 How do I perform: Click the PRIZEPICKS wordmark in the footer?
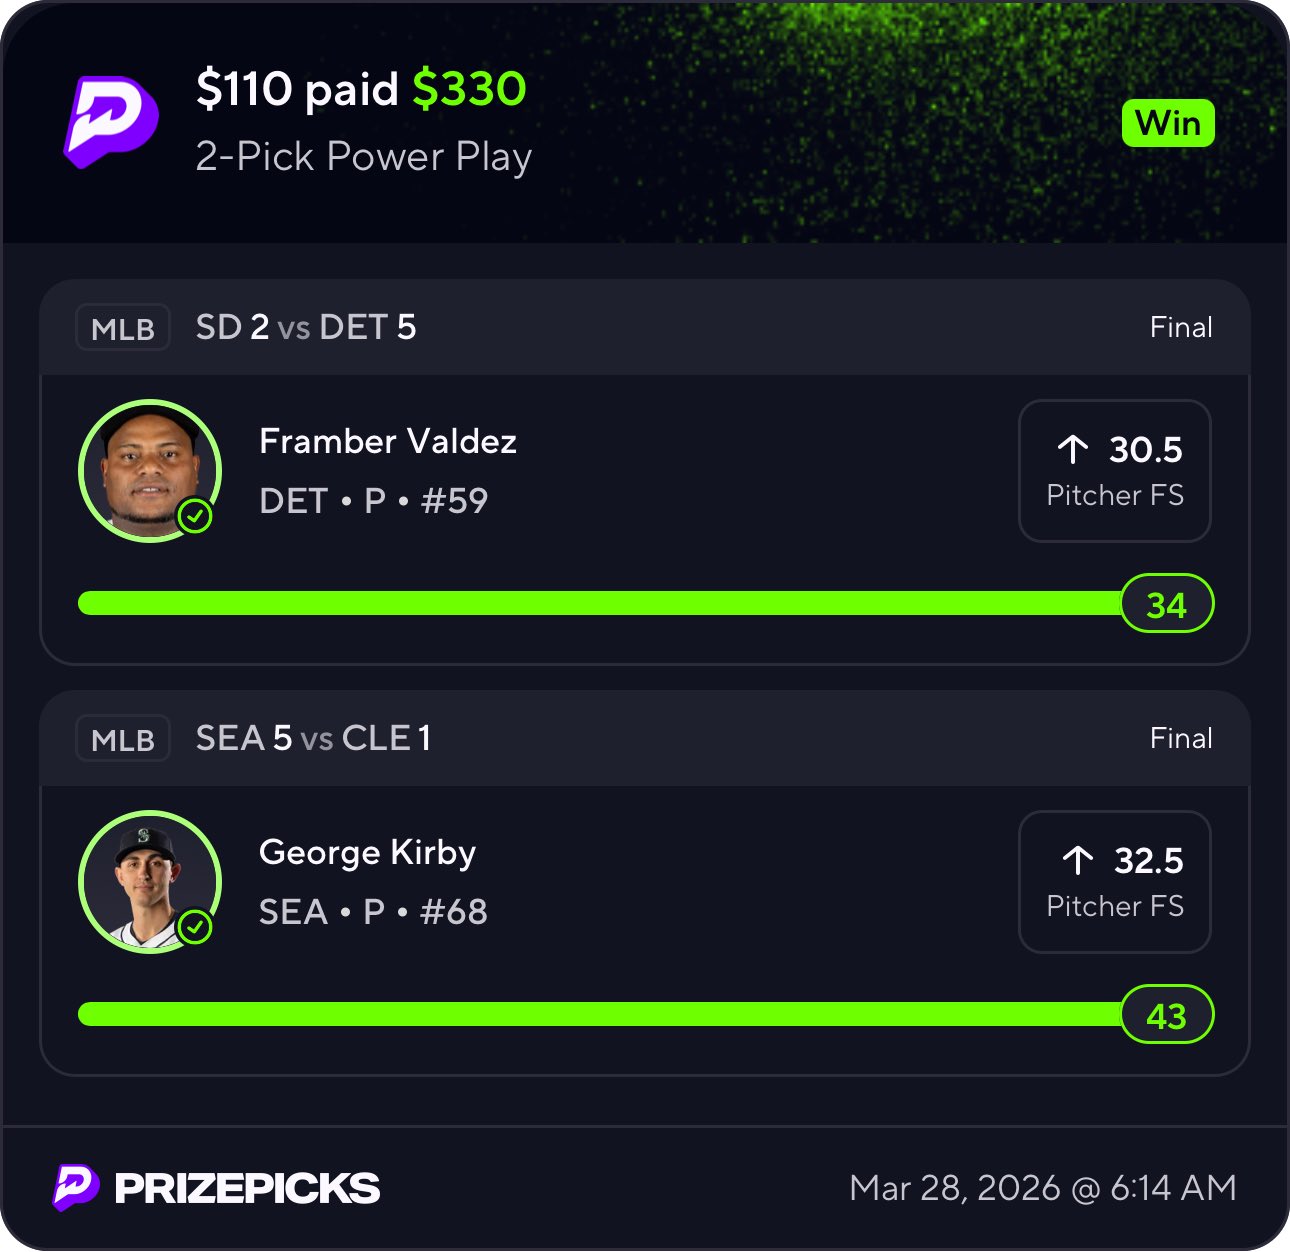tap(247, 1188)
